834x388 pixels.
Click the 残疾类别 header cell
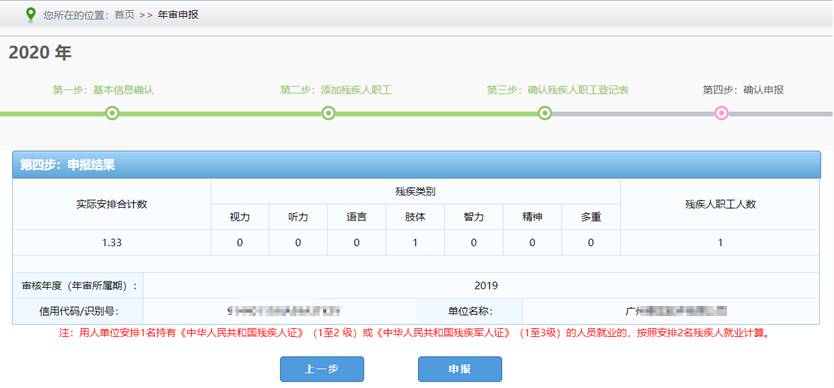click(415, 192)
